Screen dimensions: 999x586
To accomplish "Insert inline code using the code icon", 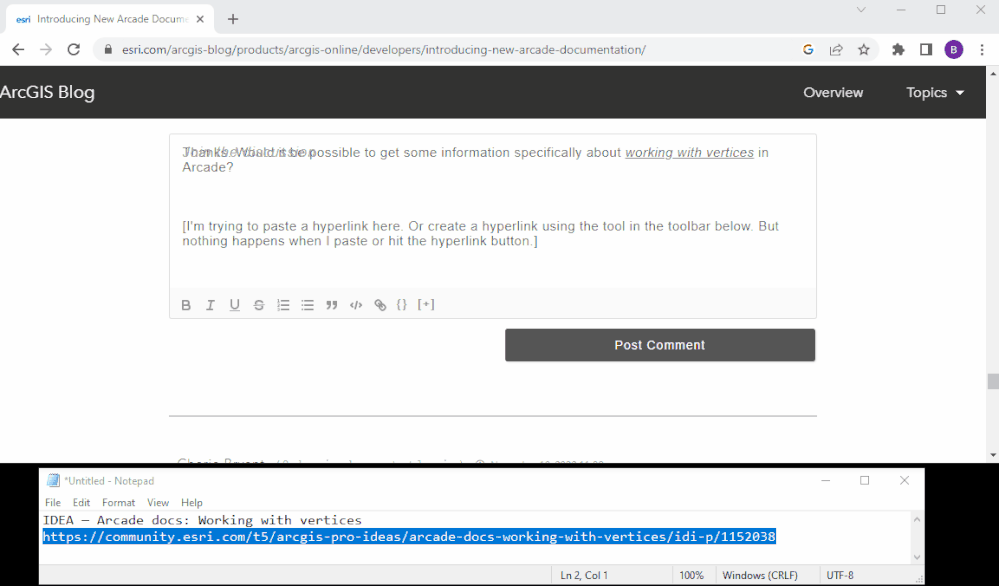I will click(x=356, y=305).
